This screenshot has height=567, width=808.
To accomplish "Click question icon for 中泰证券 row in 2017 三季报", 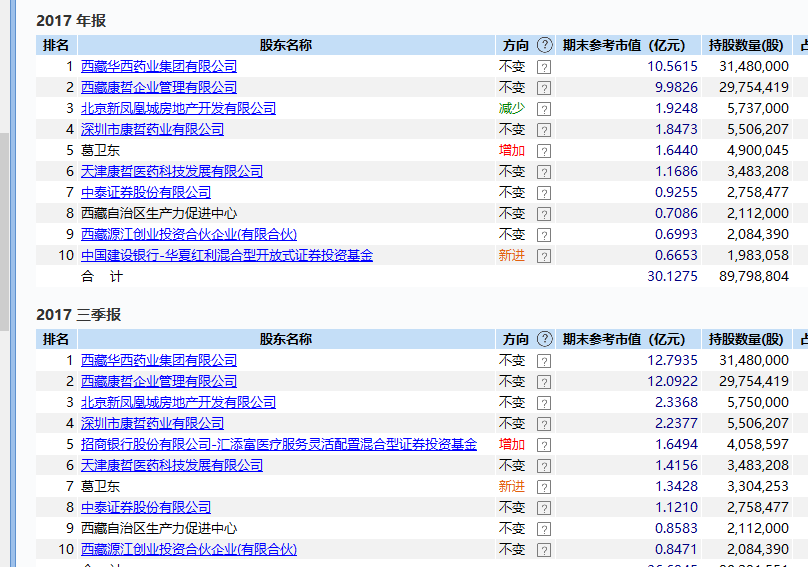I will point(544,508).
